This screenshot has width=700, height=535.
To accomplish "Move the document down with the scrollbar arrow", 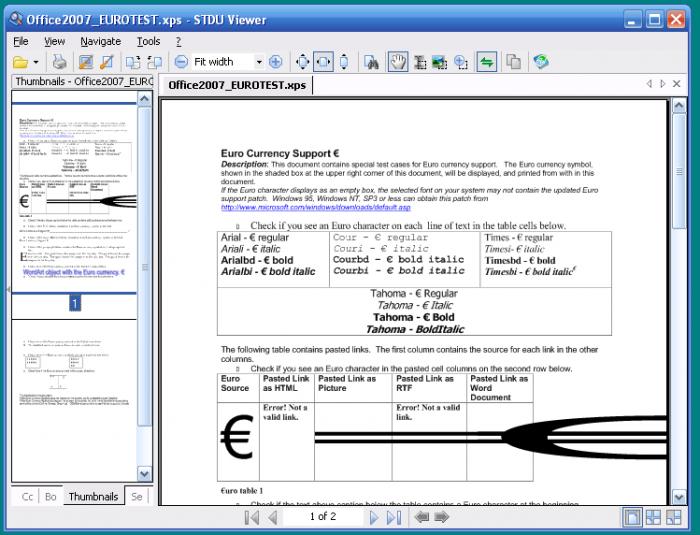I will 679,497.
